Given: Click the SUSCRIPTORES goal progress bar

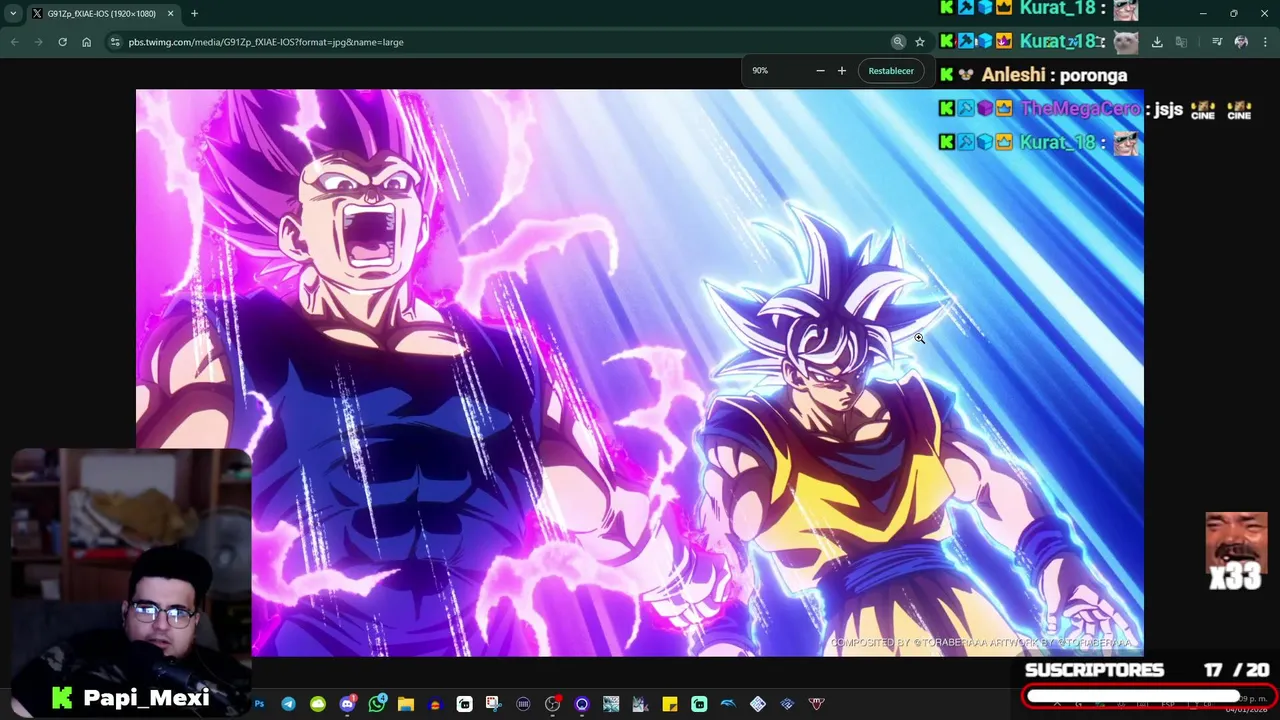Looking at the screenshot, I should click(x=1148, y=696).
